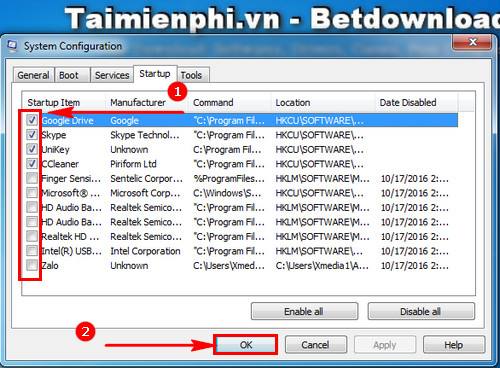The image size is (500, 368).
Task: Switch to the General tab
Action: tap(33, 75)
